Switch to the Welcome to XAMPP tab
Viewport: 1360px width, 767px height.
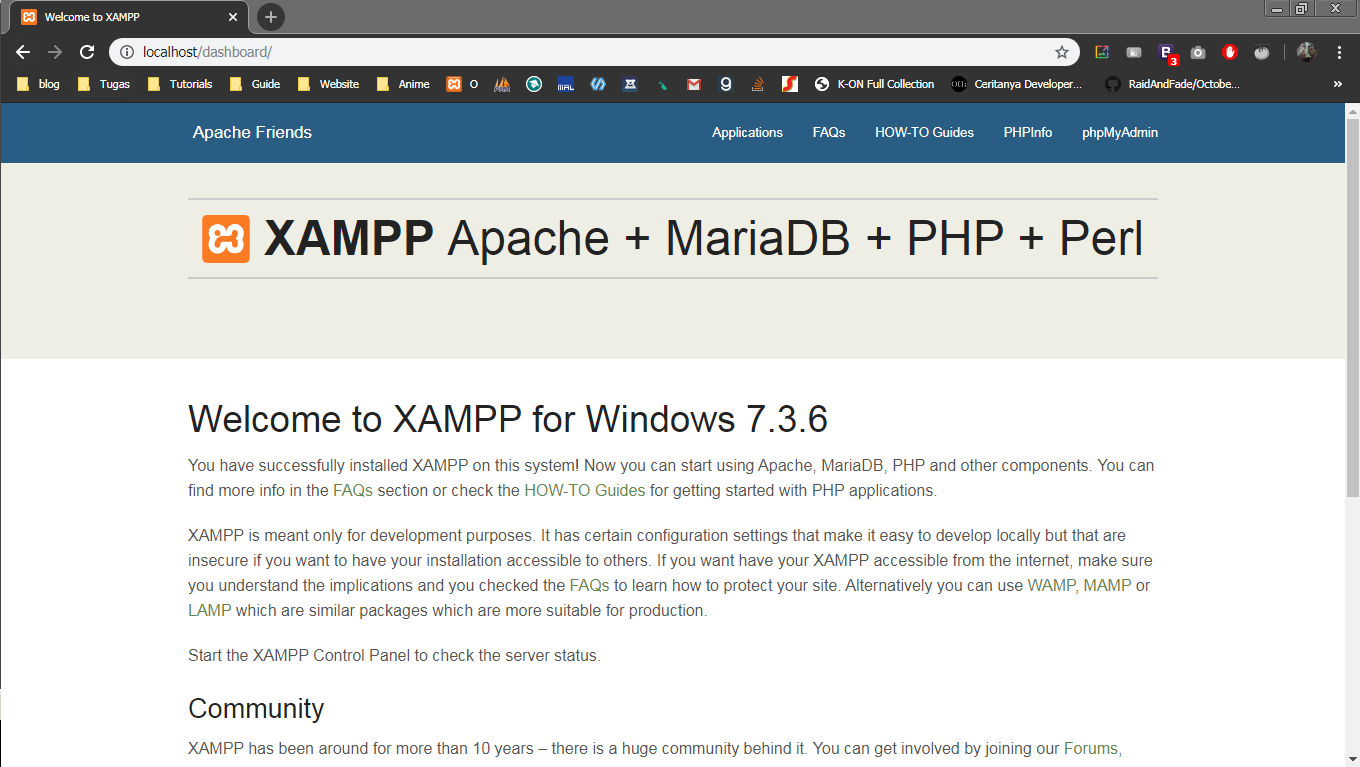[120, 16]
